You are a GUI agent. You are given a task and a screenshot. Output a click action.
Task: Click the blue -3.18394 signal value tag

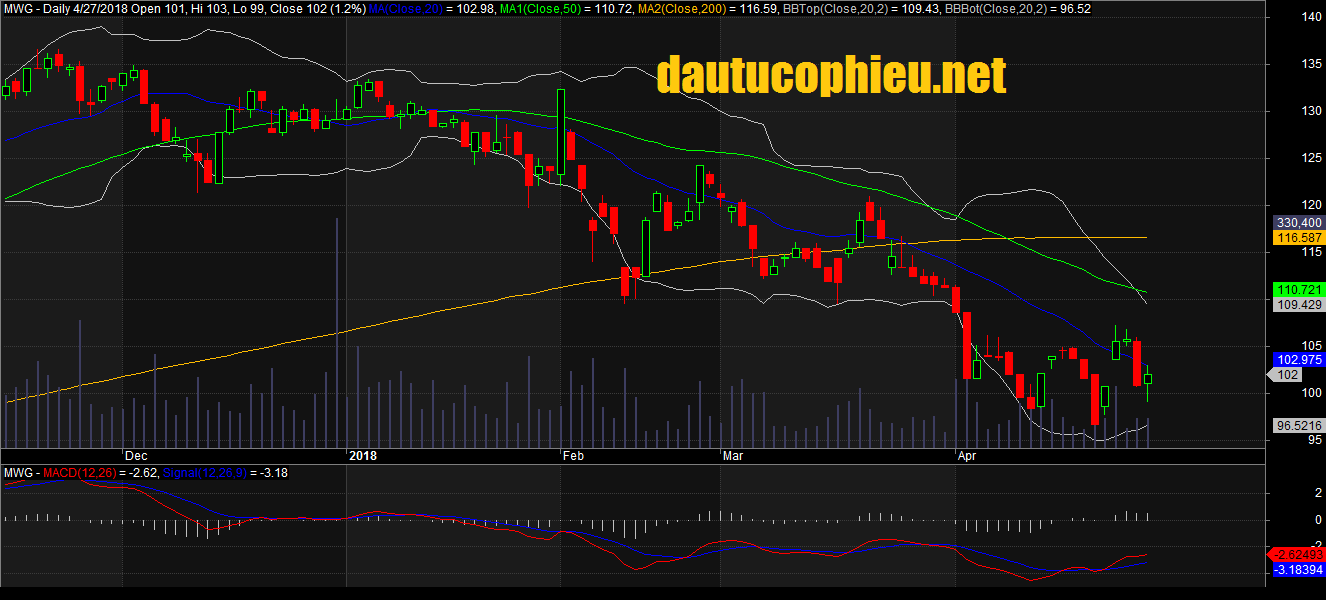tap(1298, 570)
